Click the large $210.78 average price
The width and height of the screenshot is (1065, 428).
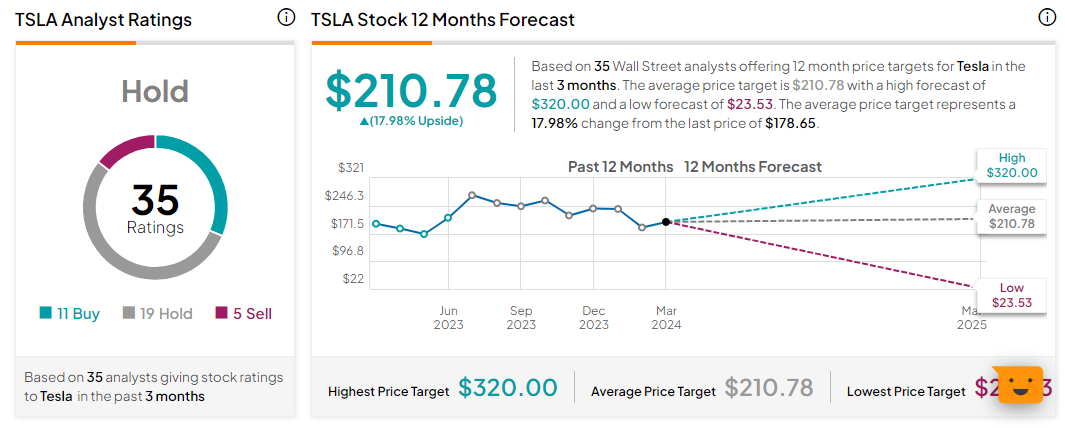pyautogui.click(x=412, y=90)
